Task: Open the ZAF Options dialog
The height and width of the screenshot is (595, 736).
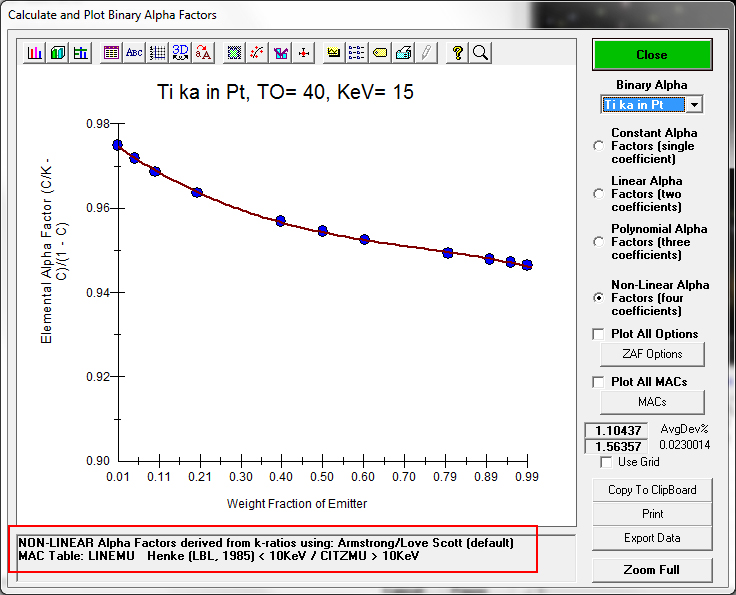Action: pyautogui.click(x=652, y=354)
